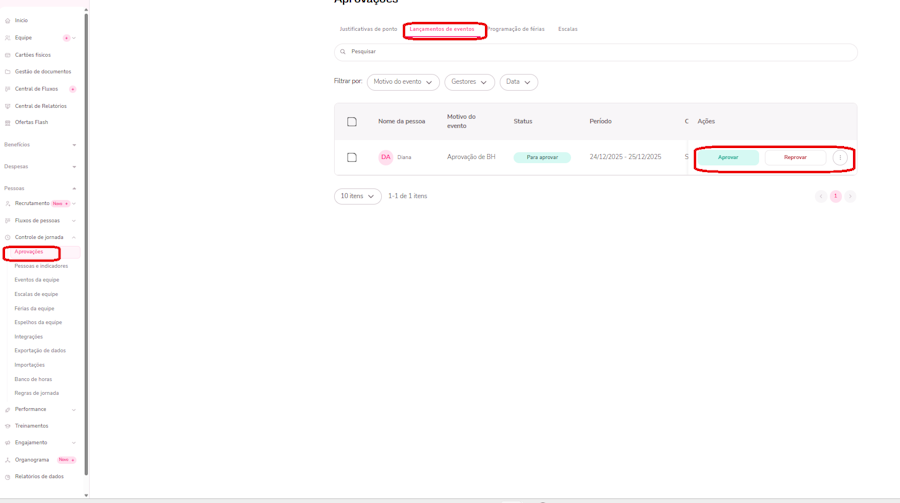Viewport: 900px width, 503px height.
Task: Click the Central de Relatórios icon
Action: 7,106
